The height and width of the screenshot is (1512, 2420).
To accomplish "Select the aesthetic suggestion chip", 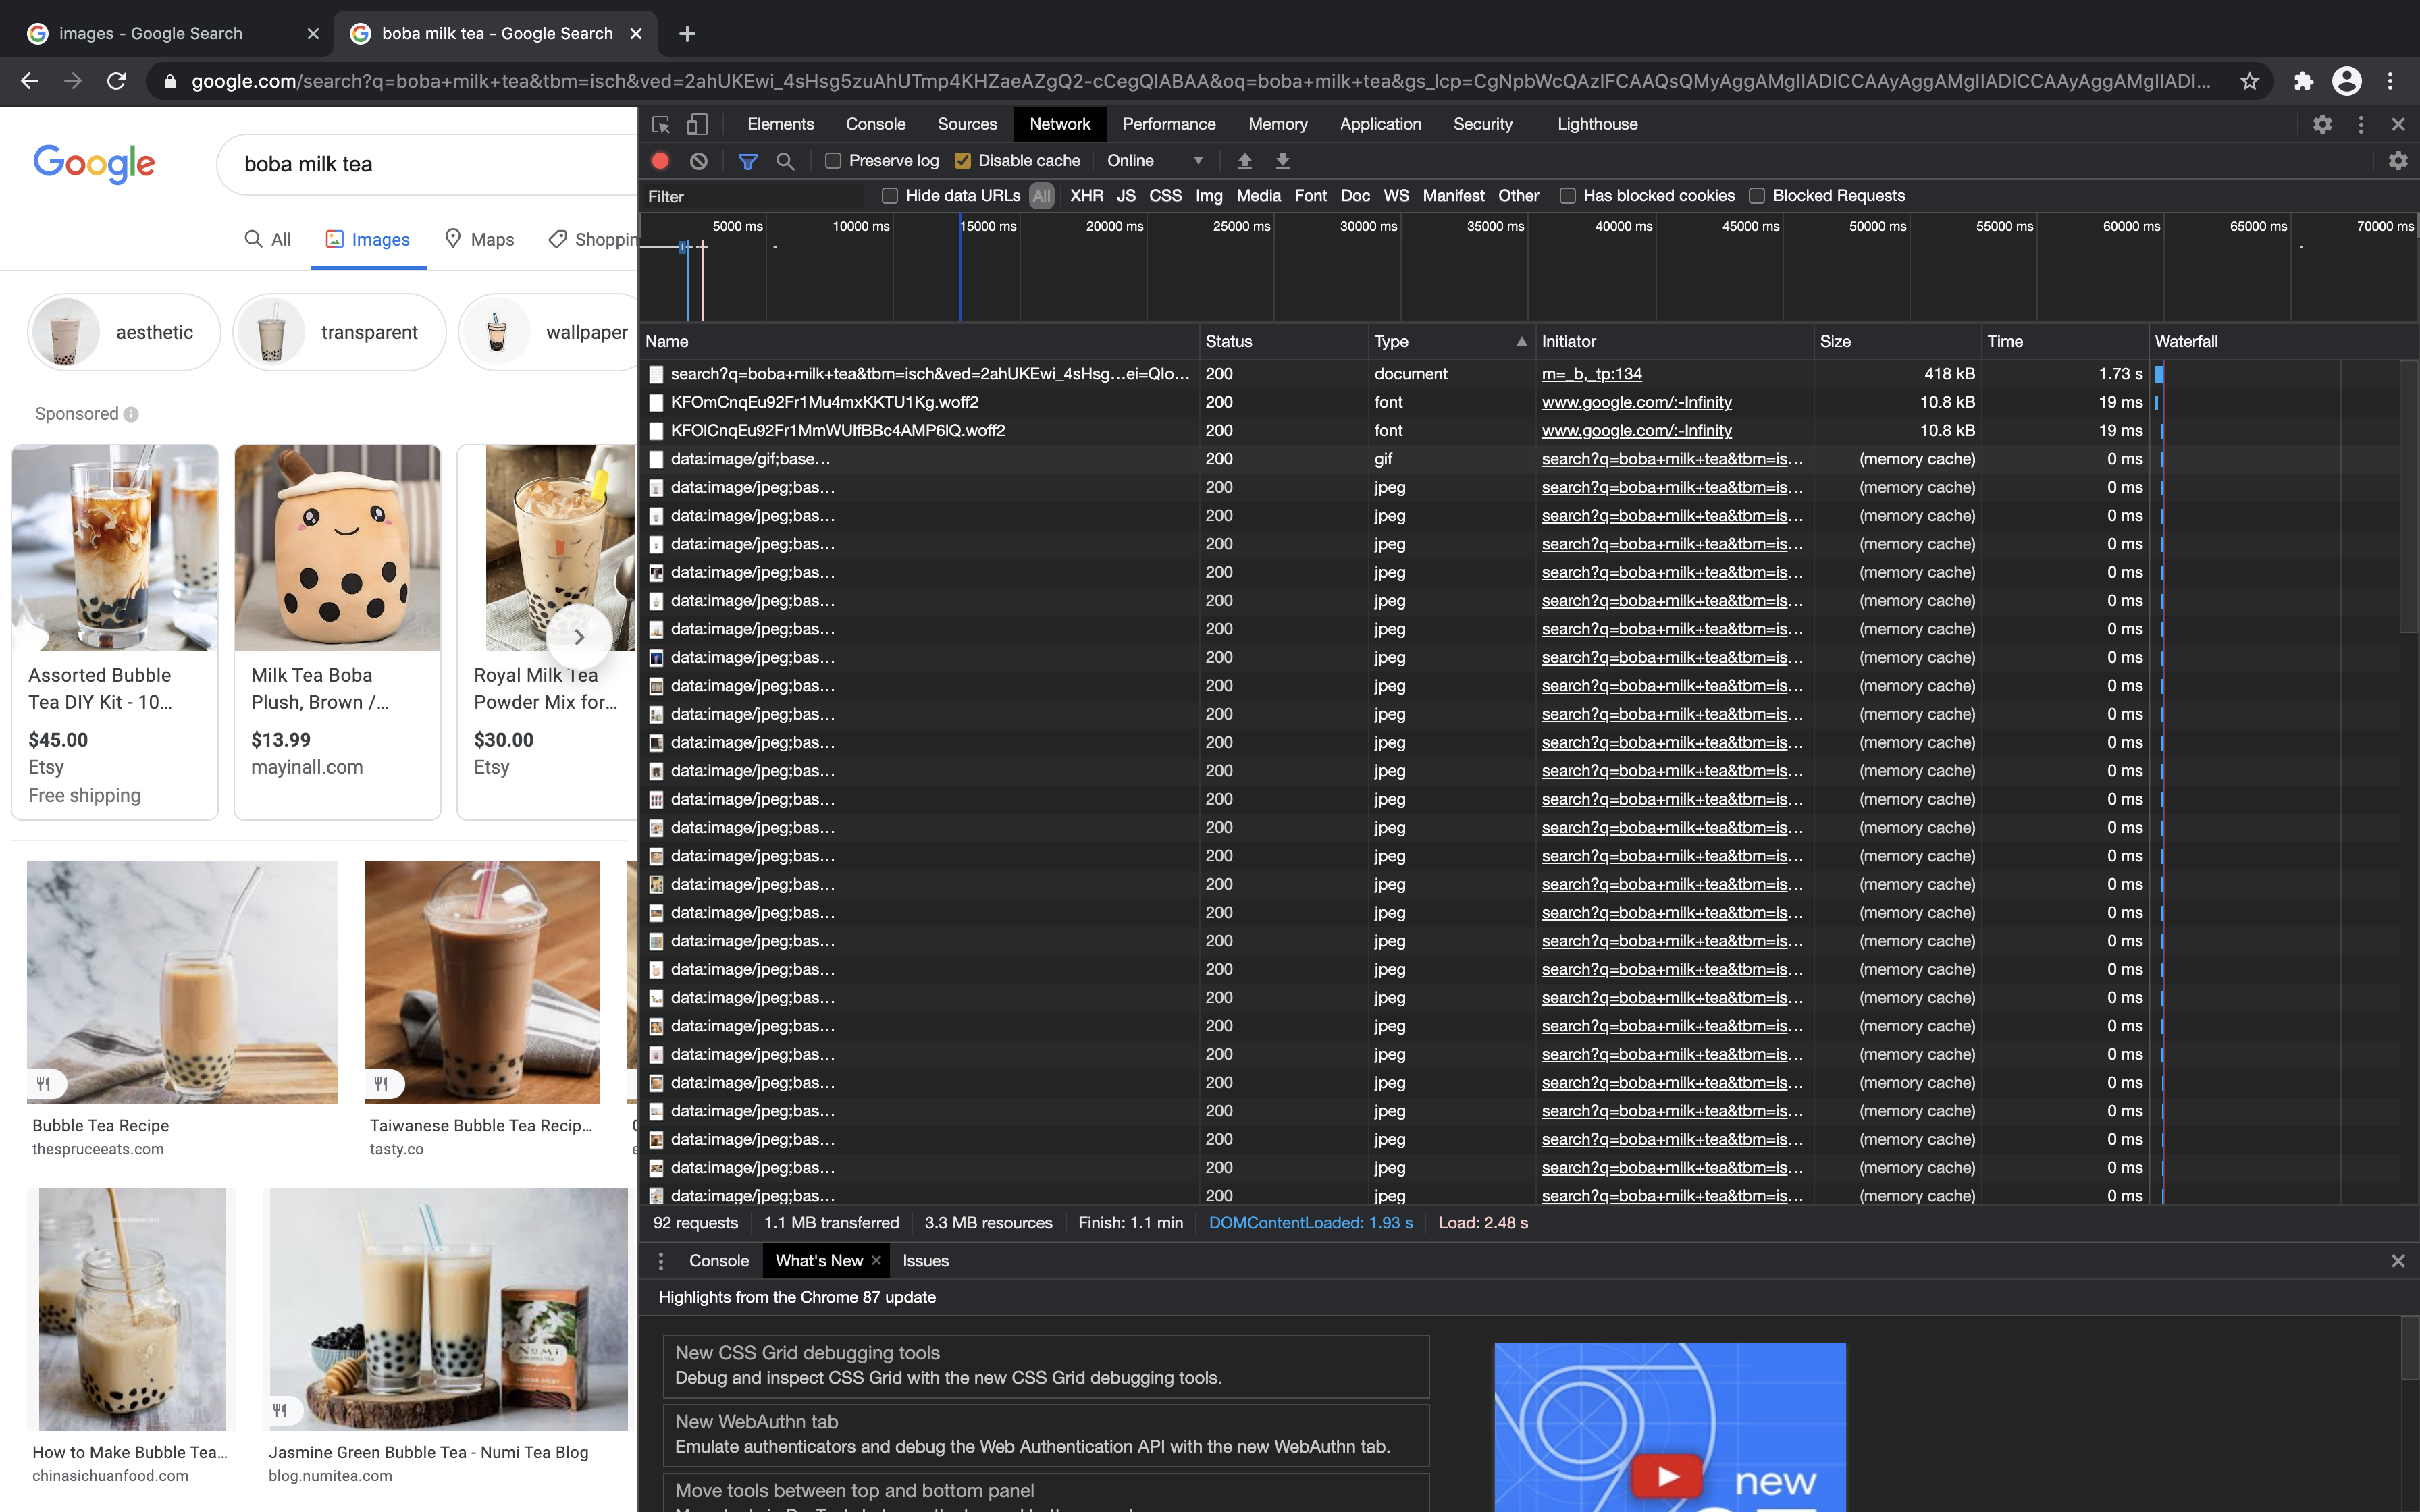I will (x=124, y=332).
